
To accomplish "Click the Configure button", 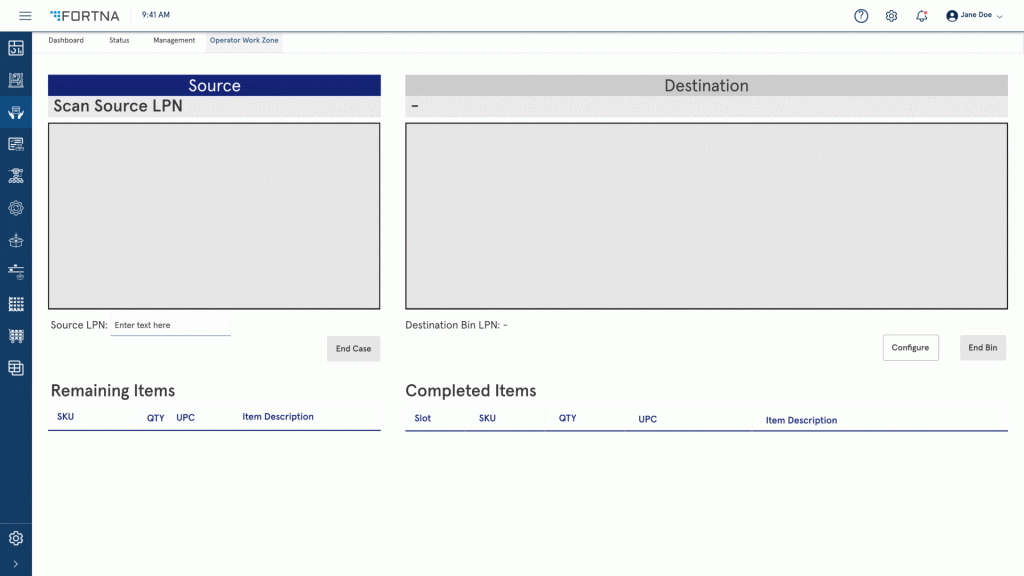I will click(910, 348).
